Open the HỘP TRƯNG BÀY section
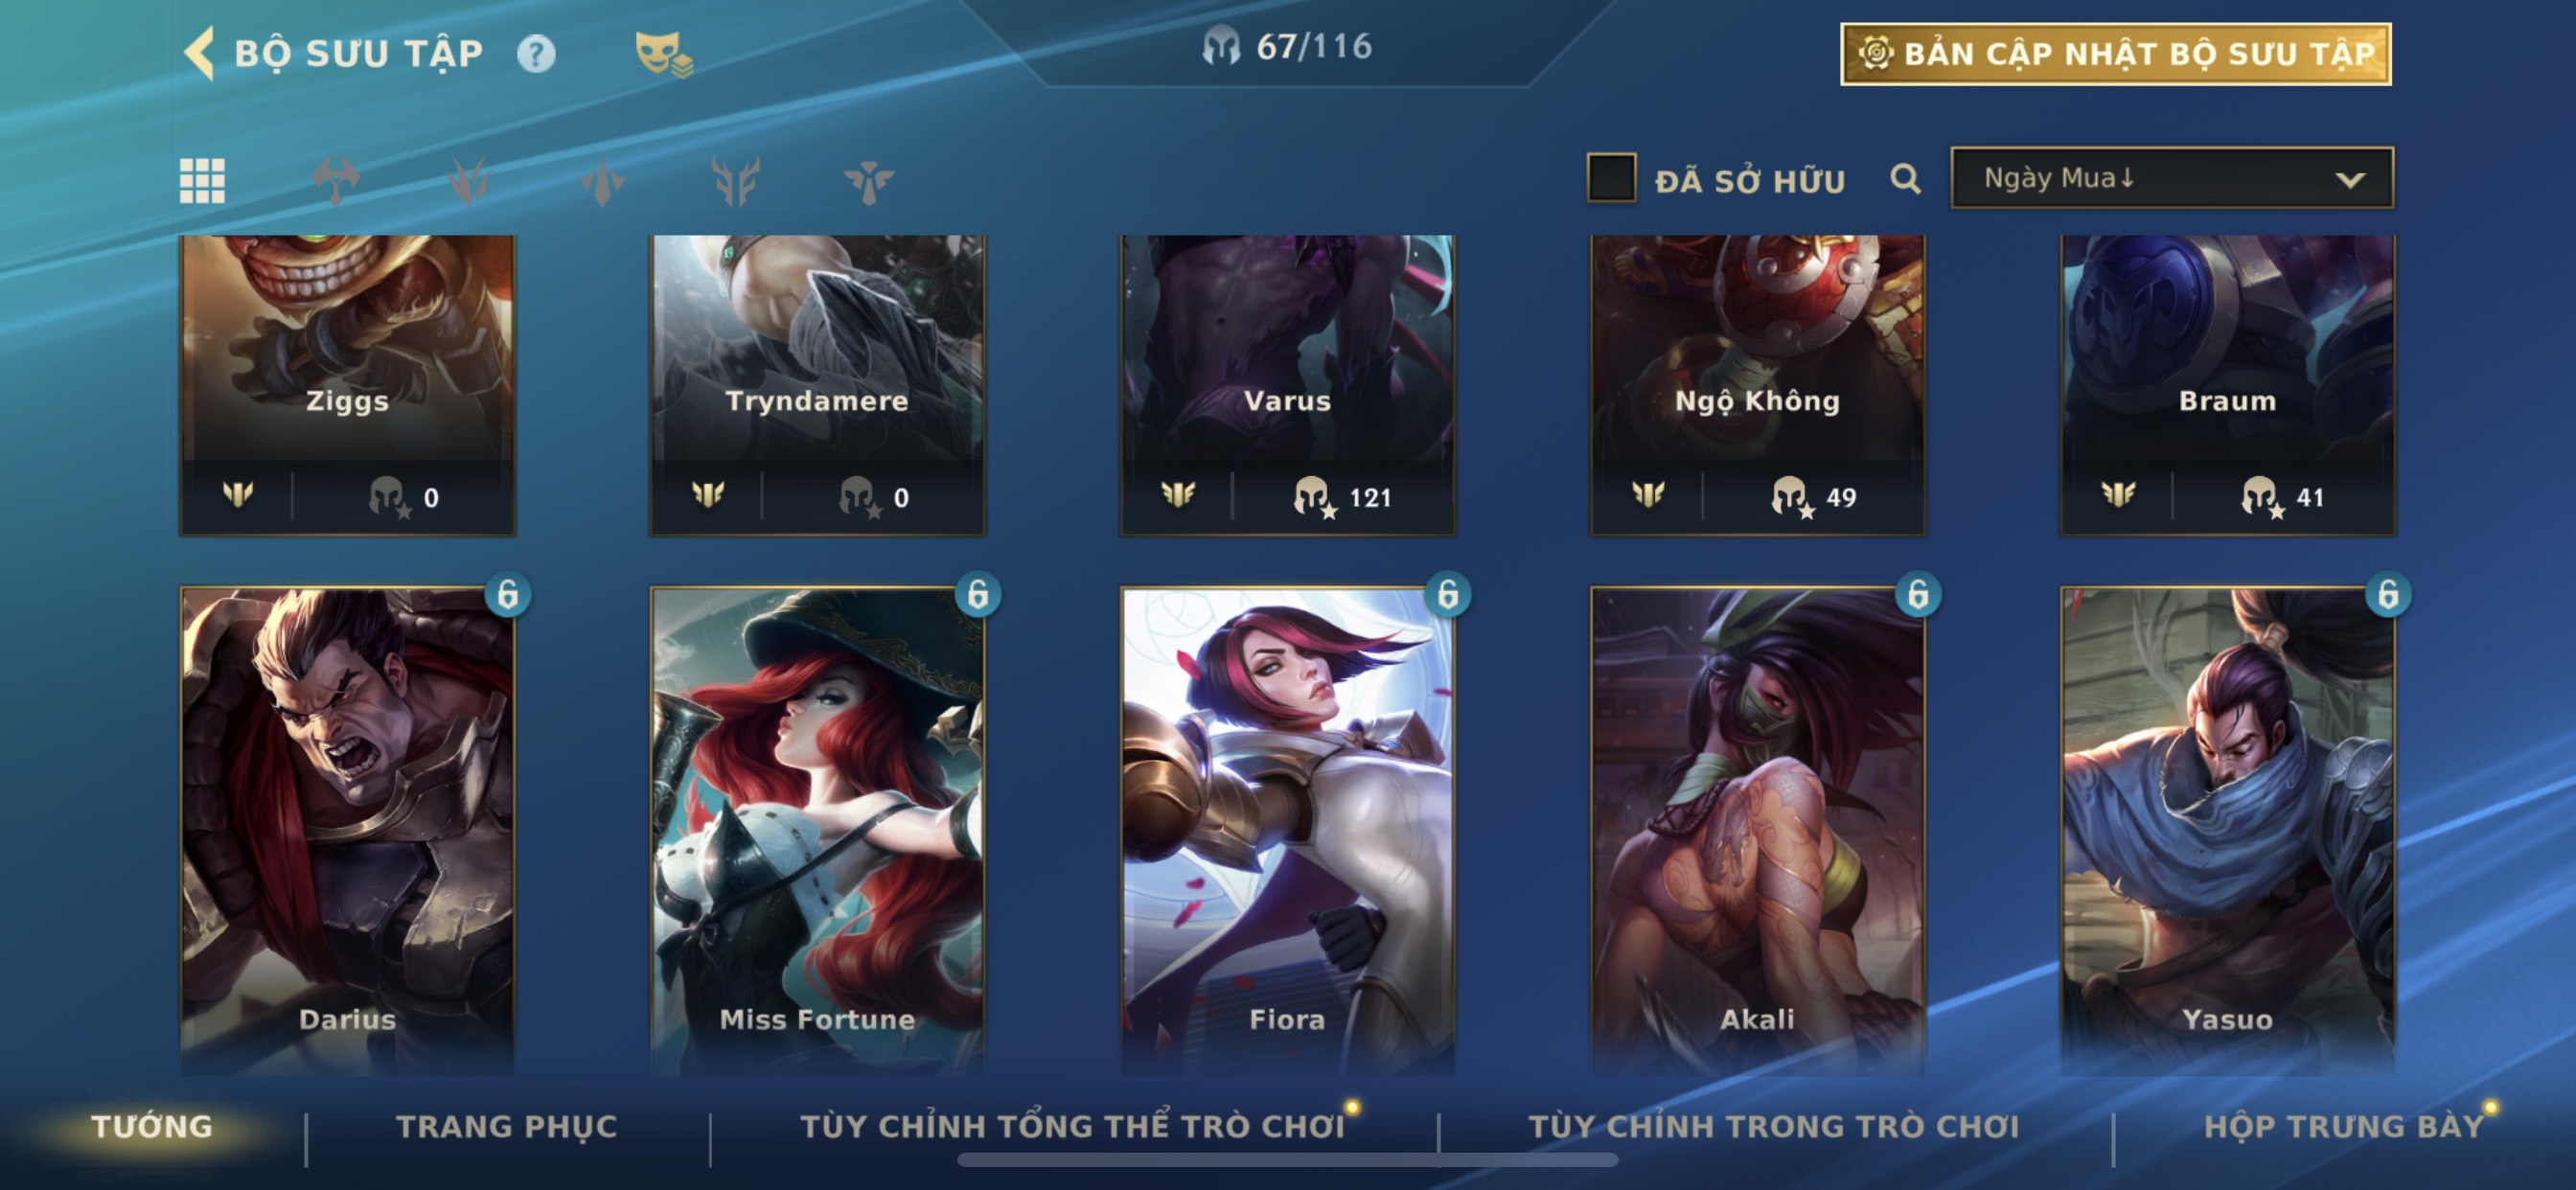This screenshot has width=2576, height=1190. (2343, 1126)
